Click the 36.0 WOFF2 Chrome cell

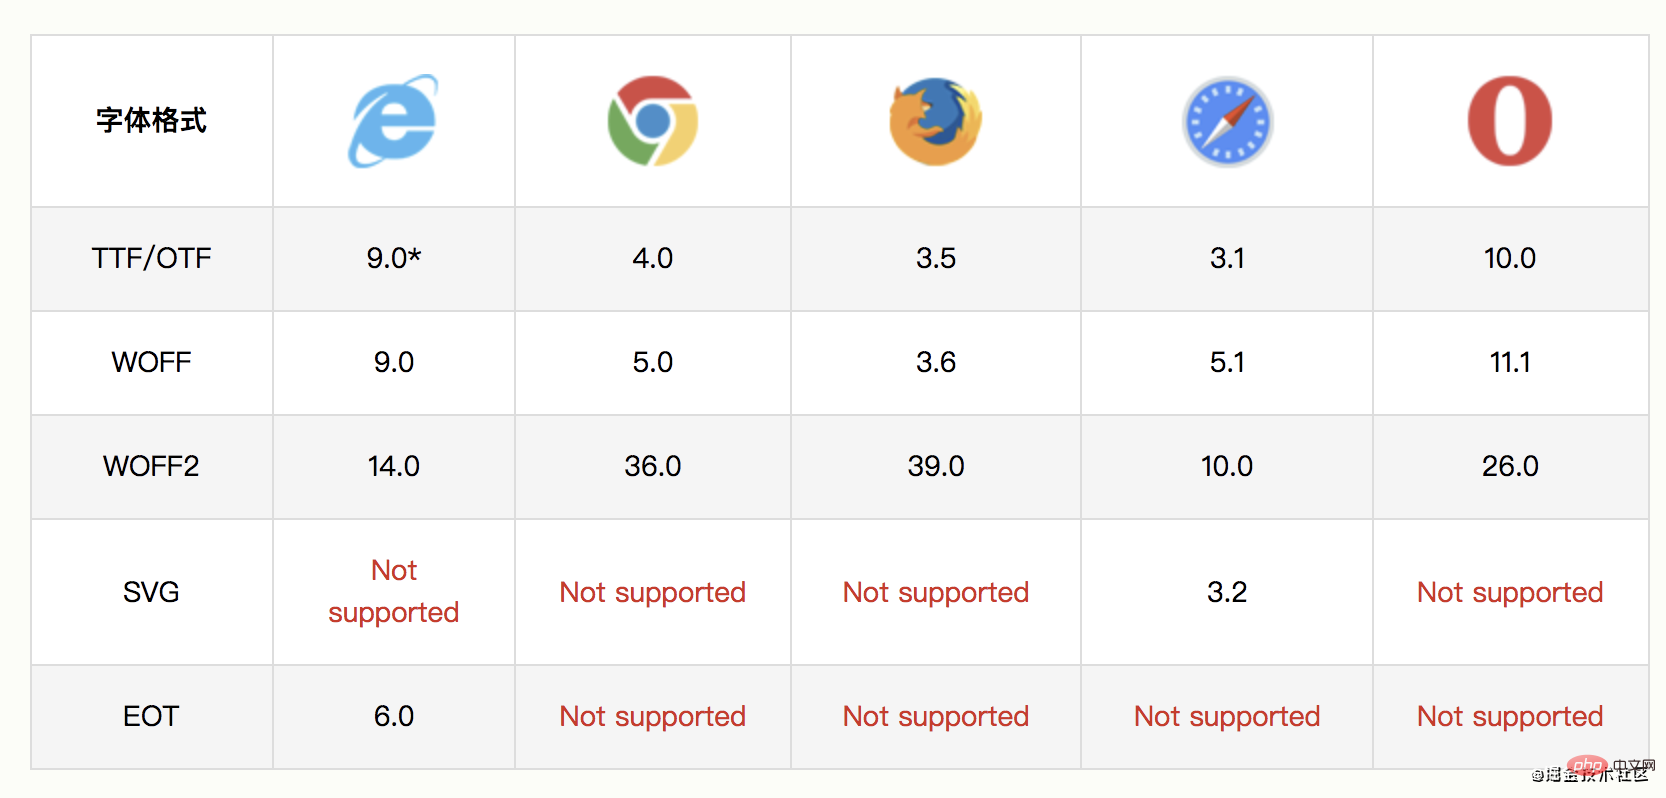pyautogui.click(x=653, y=466)
